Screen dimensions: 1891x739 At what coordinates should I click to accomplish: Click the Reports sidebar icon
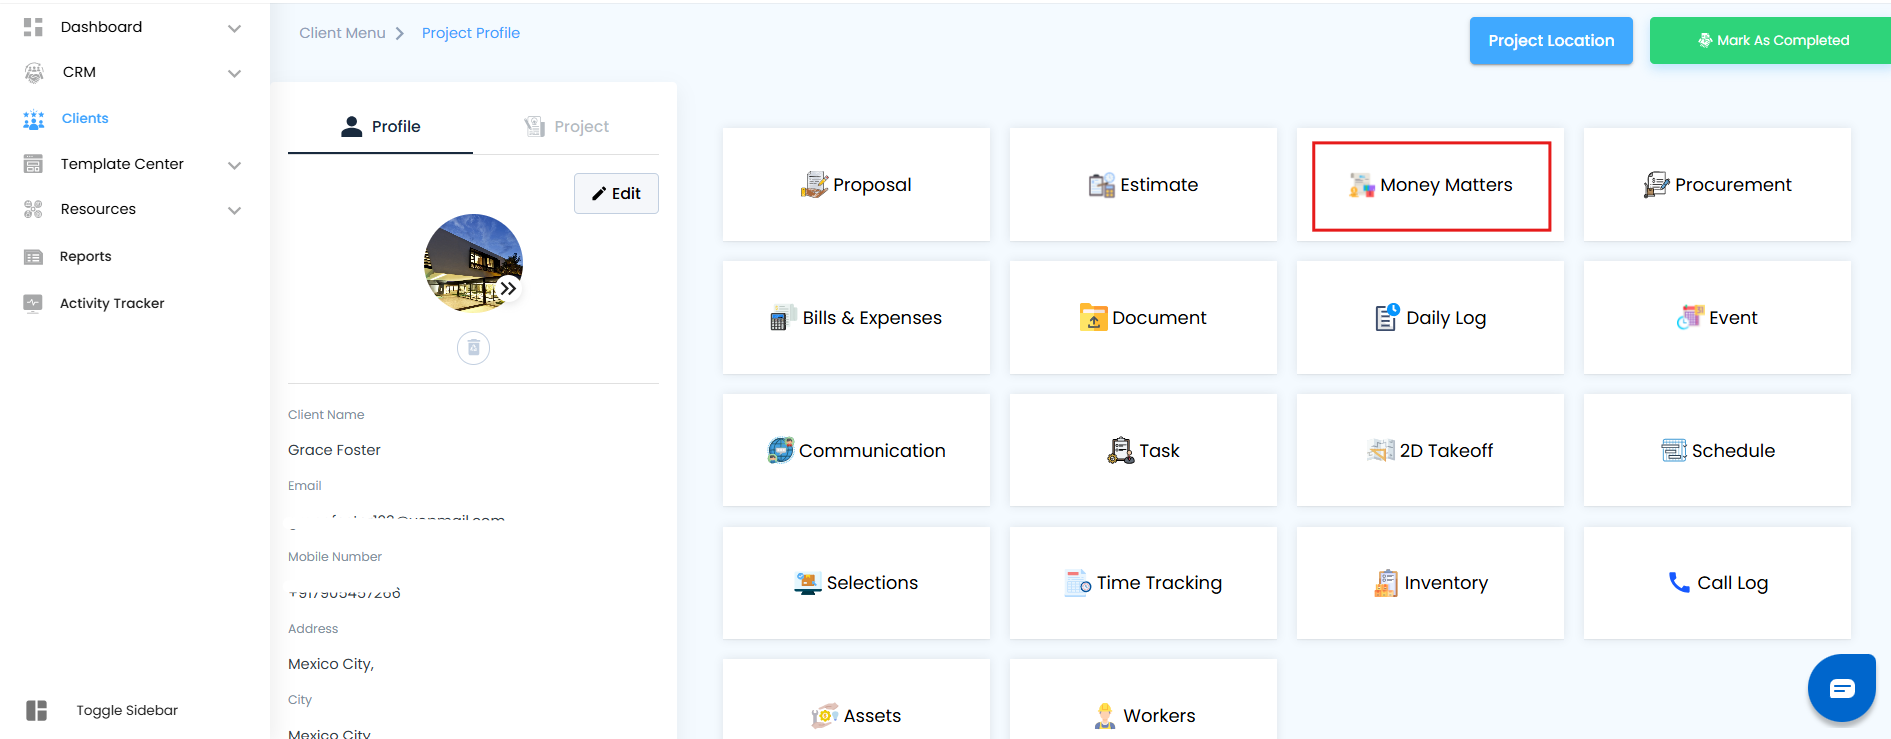tap(33, 257)
